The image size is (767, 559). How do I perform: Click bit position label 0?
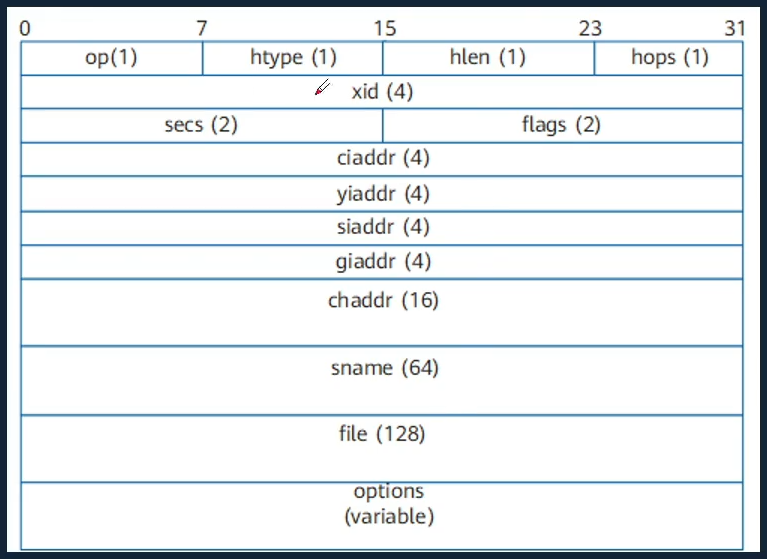[x=25, y=29]
